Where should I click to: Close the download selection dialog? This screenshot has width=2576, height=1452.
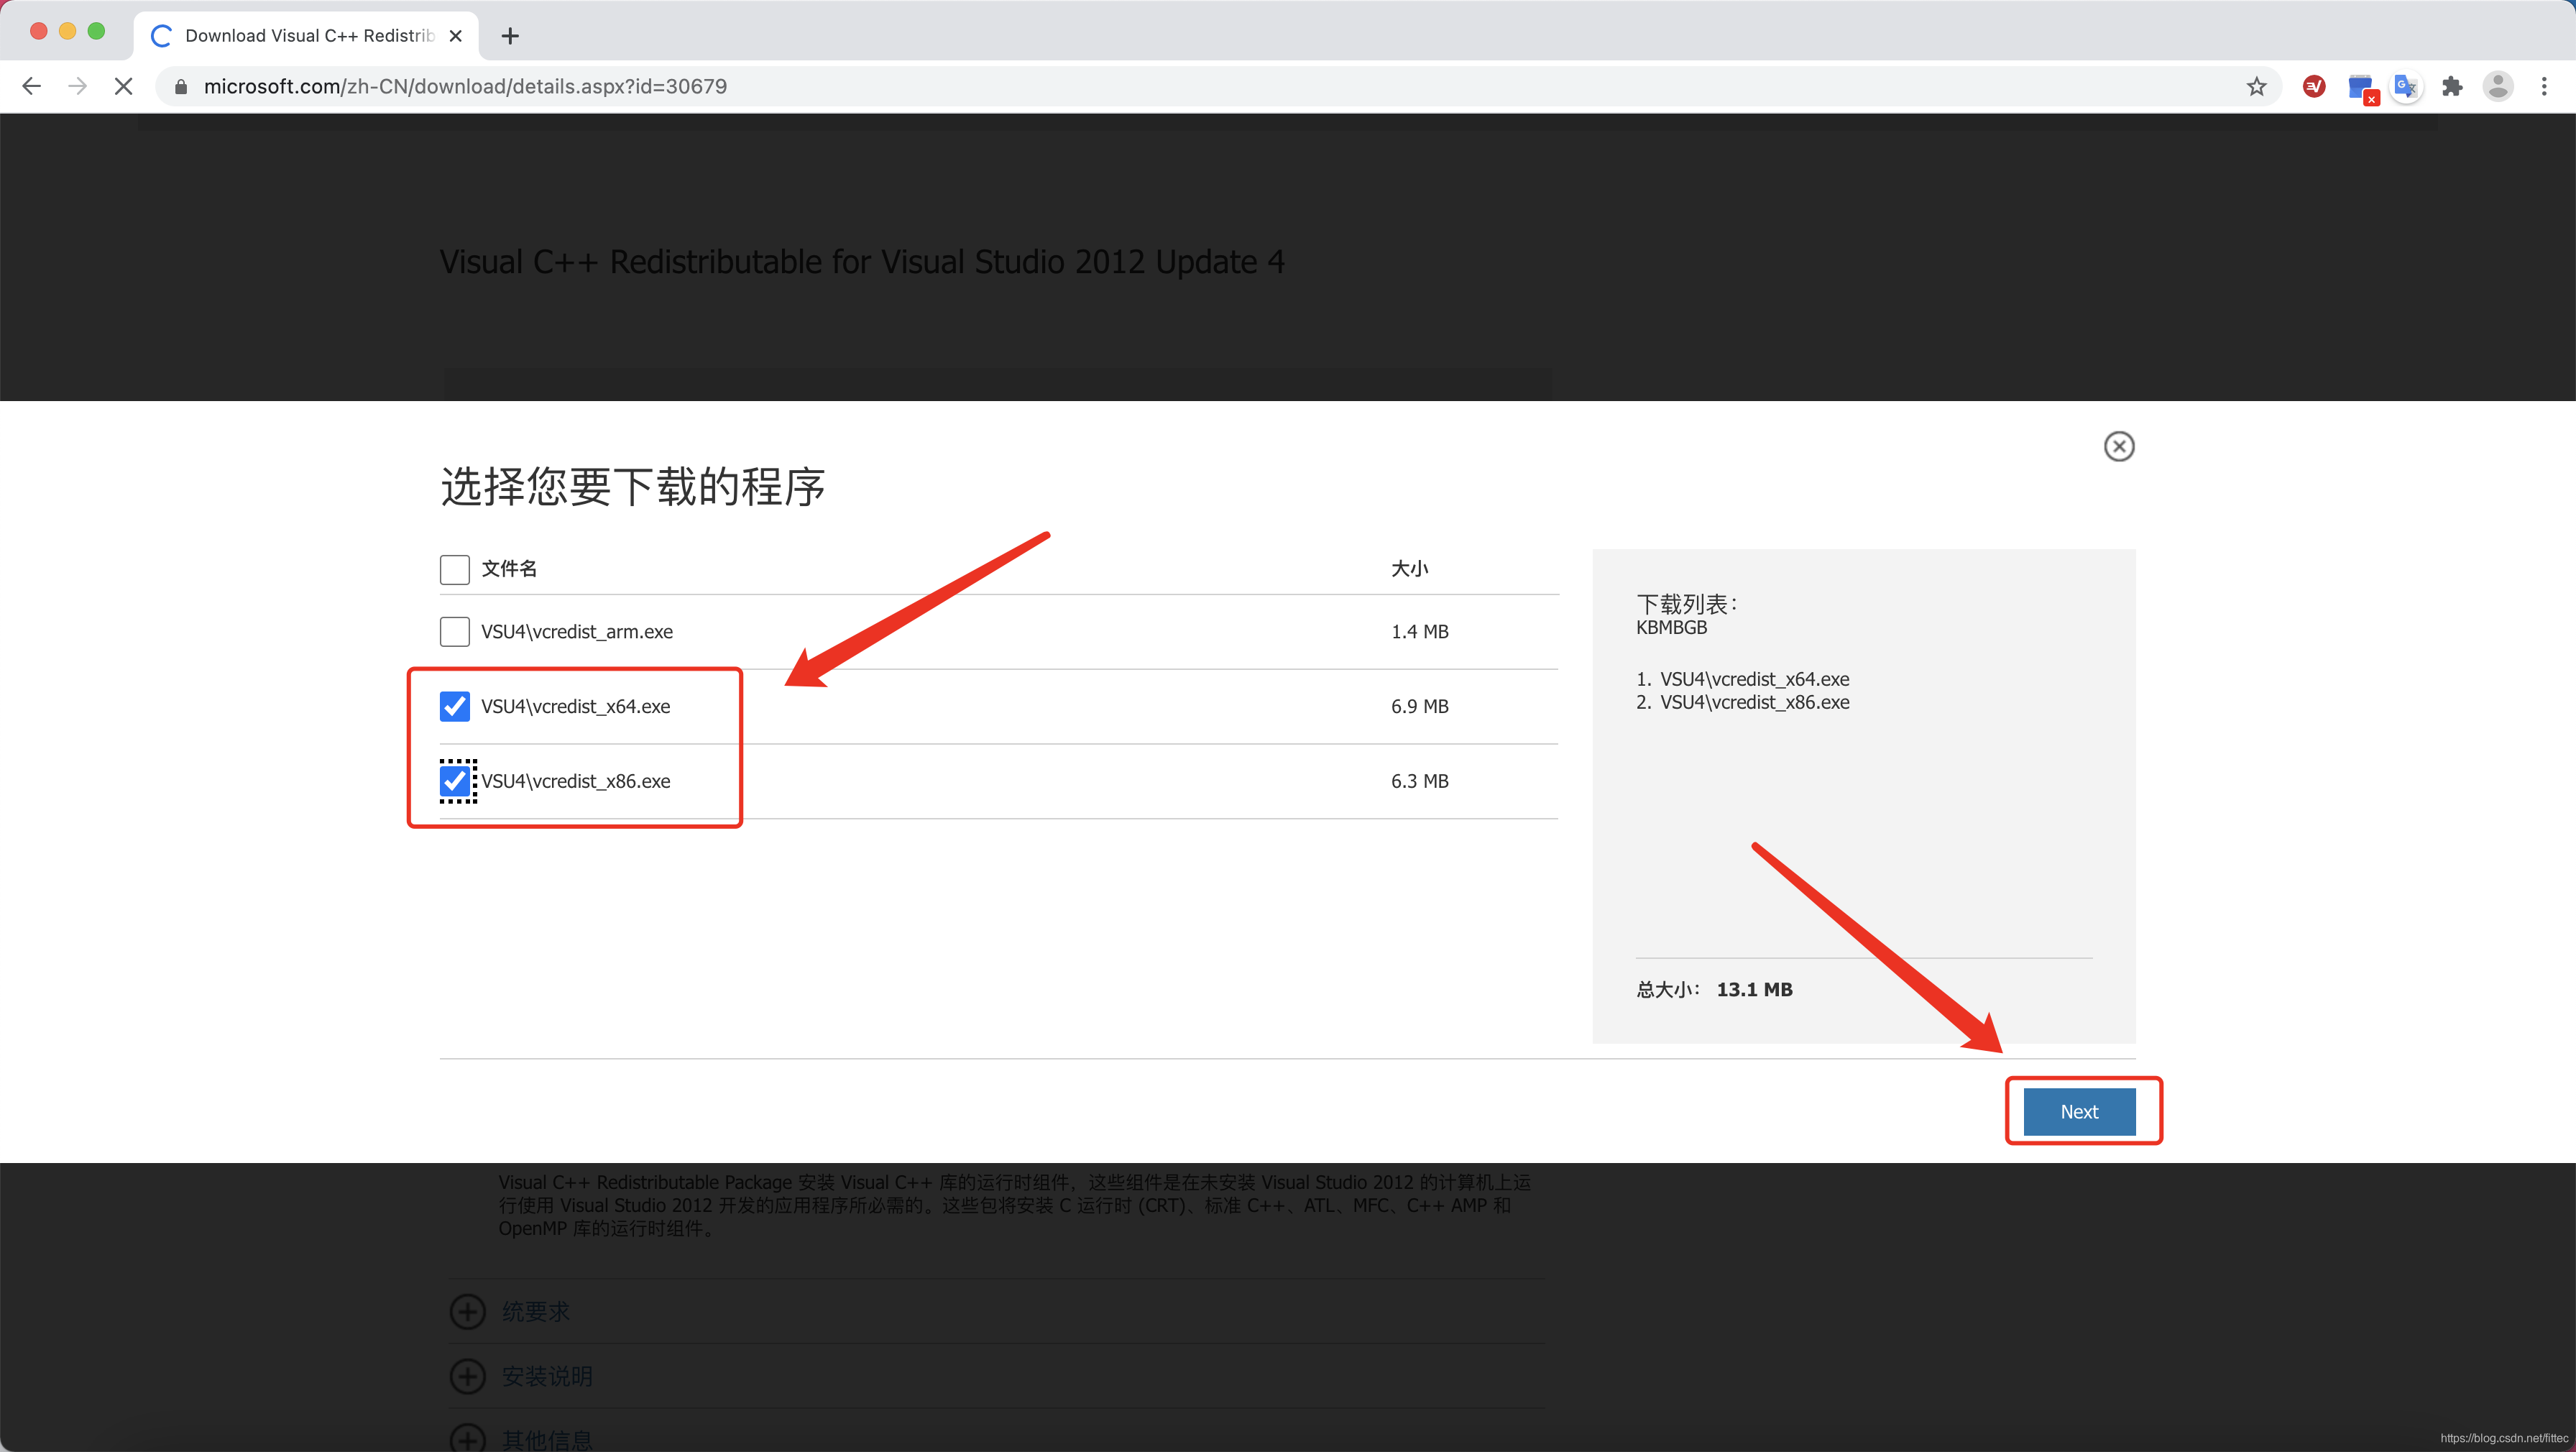click(x=2119, y=446)
